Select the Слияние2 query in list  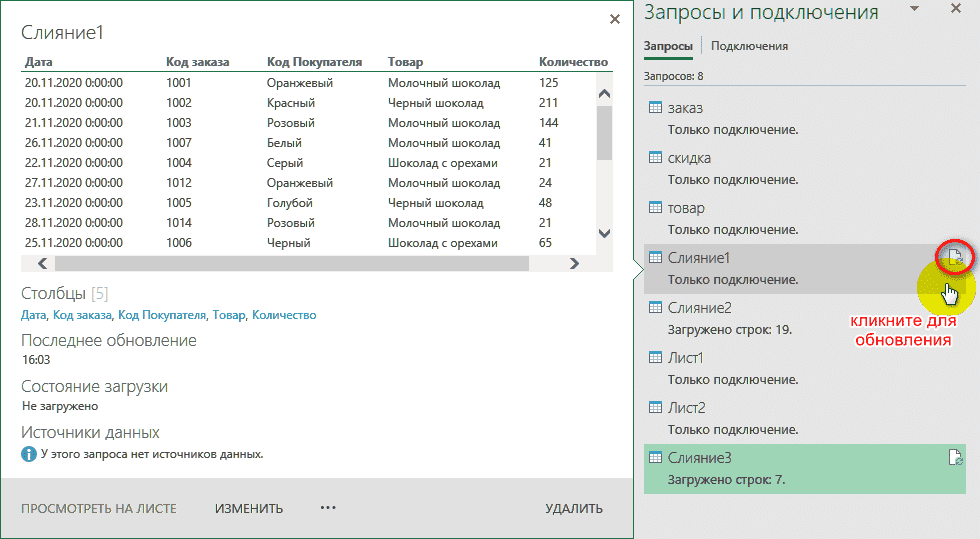pyautogui.click(x=700, y=308)
